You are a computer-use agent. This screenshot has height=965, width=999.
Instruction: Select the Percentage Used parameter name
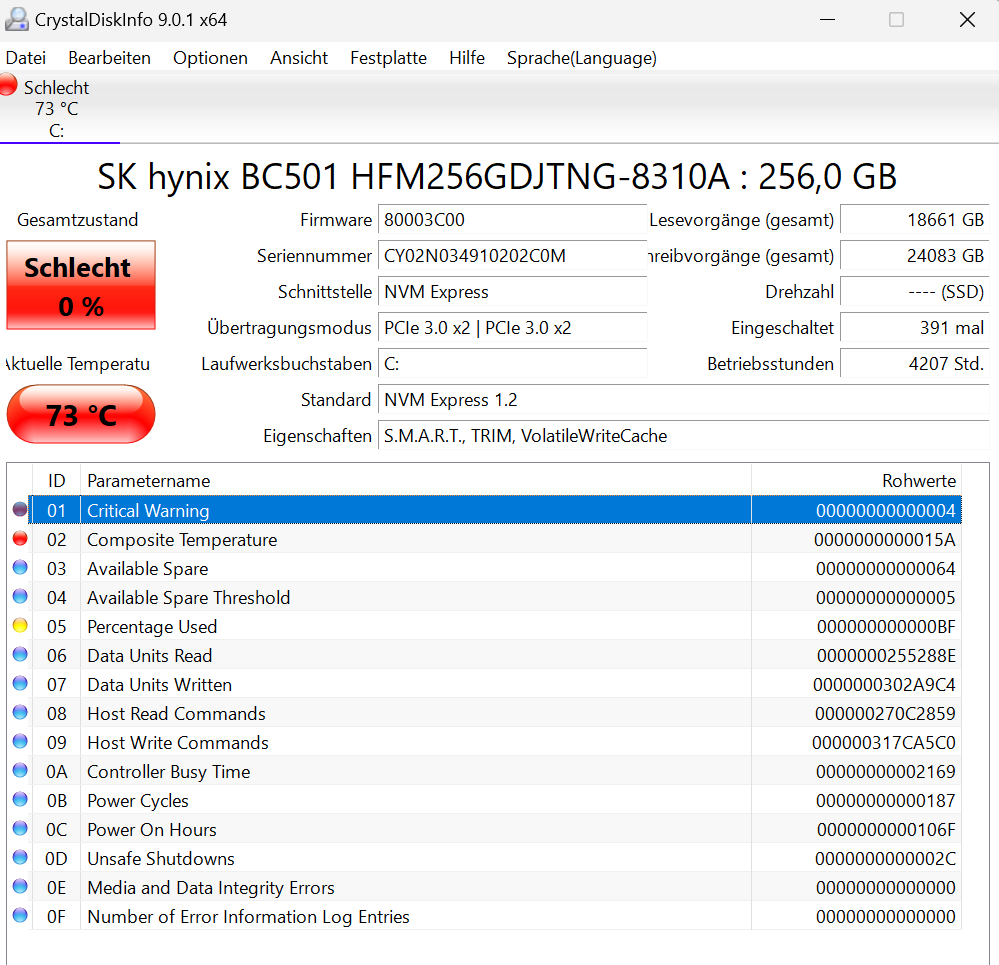pos(152,627)
